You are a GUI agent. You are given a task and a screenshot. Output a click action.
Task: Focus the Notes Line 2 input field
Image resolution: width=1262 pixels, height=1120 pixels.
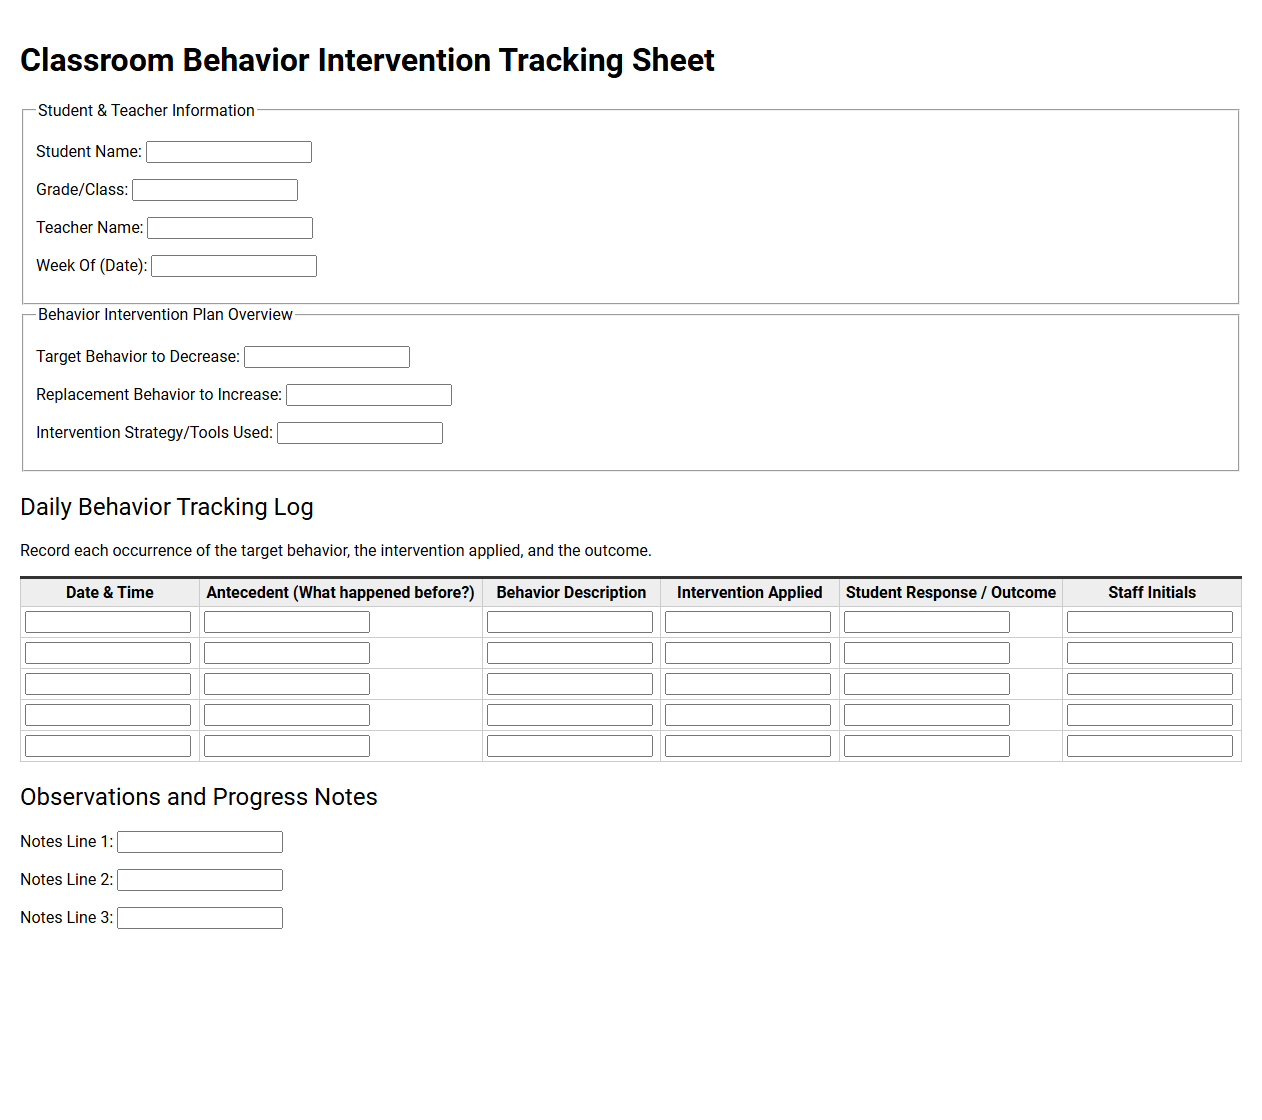click(x=200, y=880)
